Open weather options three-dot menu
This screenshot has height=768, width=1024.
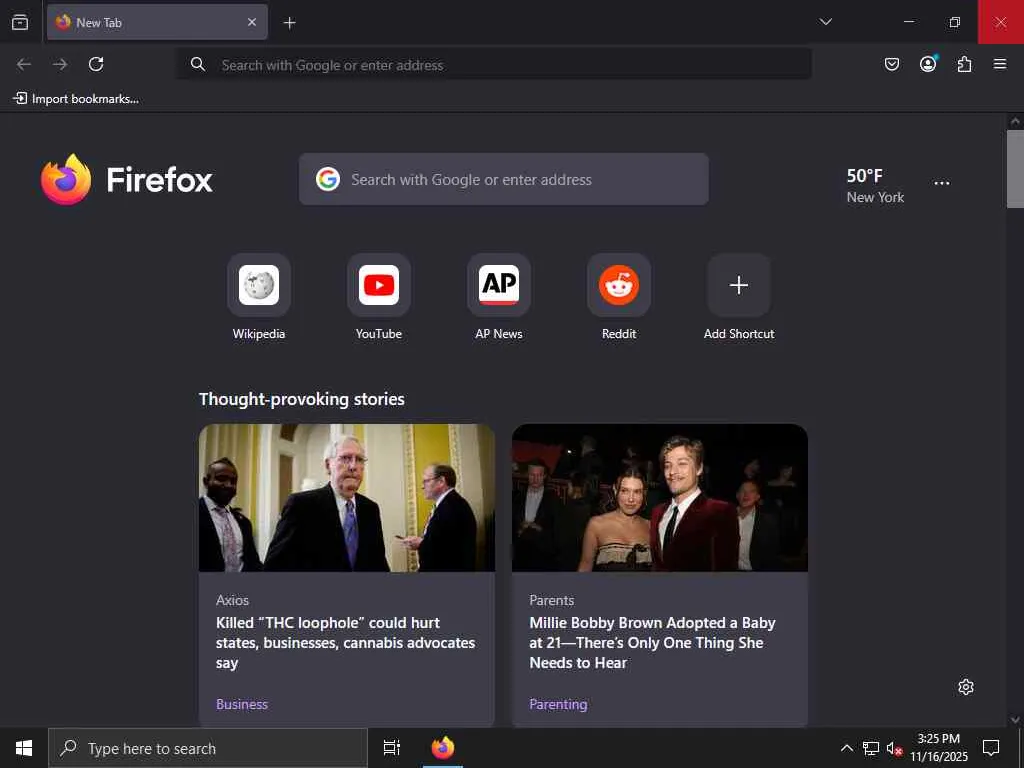coord(942,183)
